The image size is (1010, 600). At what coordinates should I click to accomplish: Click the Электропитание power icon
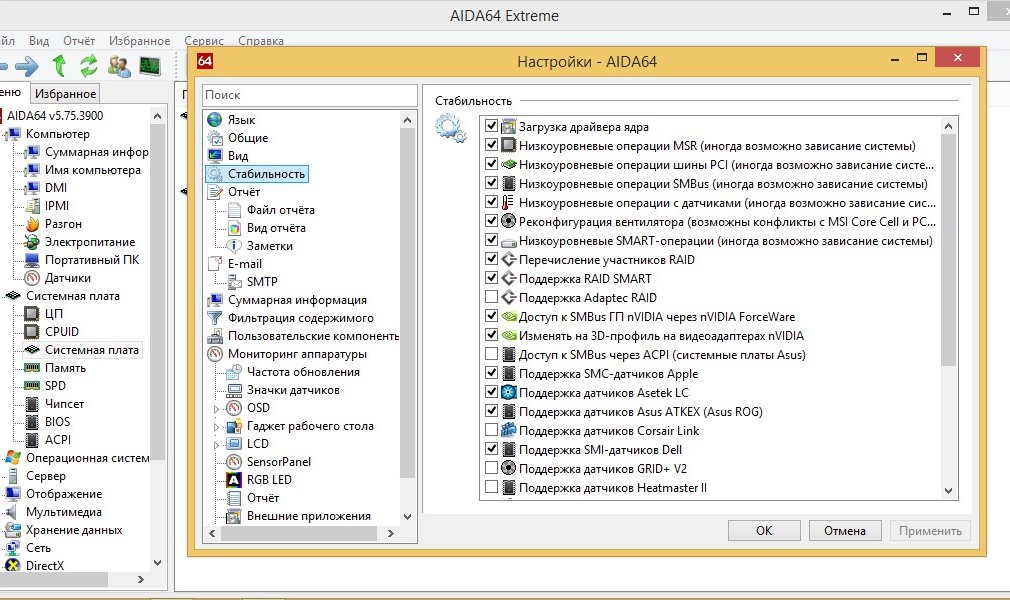tap(32, 242)
